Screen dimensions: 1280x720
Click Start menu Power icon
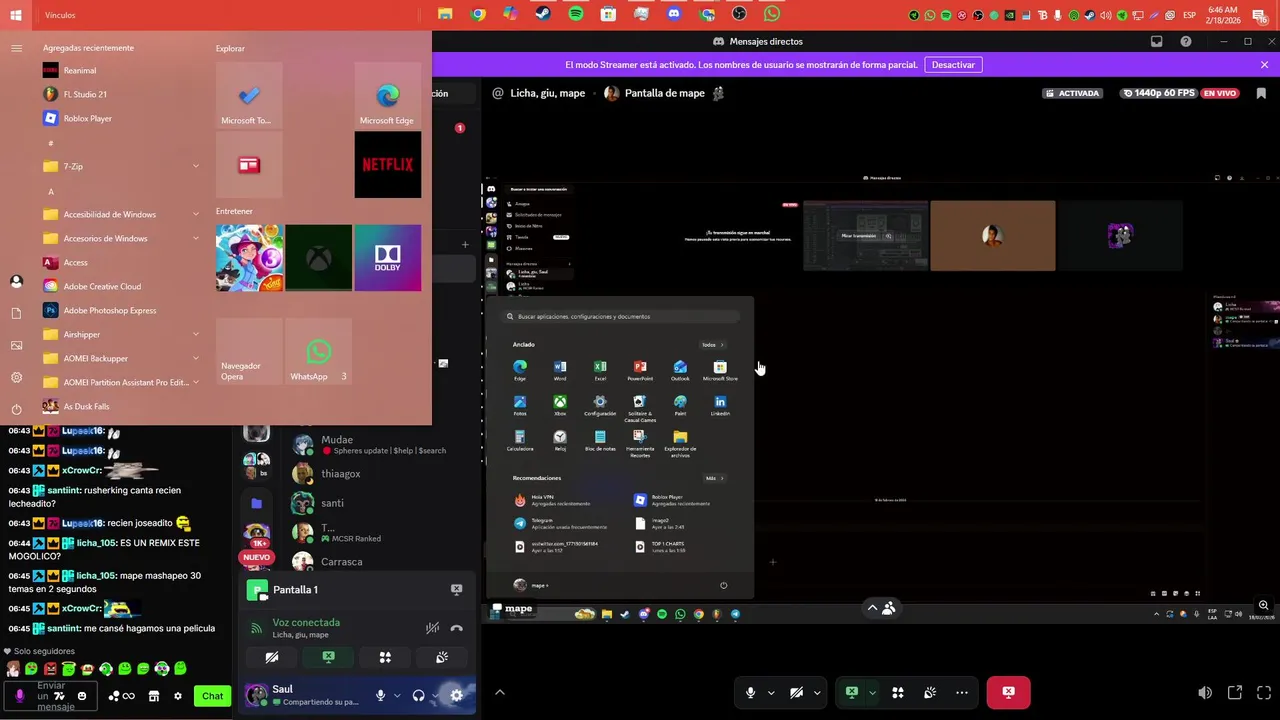click(x=16, y=409)
